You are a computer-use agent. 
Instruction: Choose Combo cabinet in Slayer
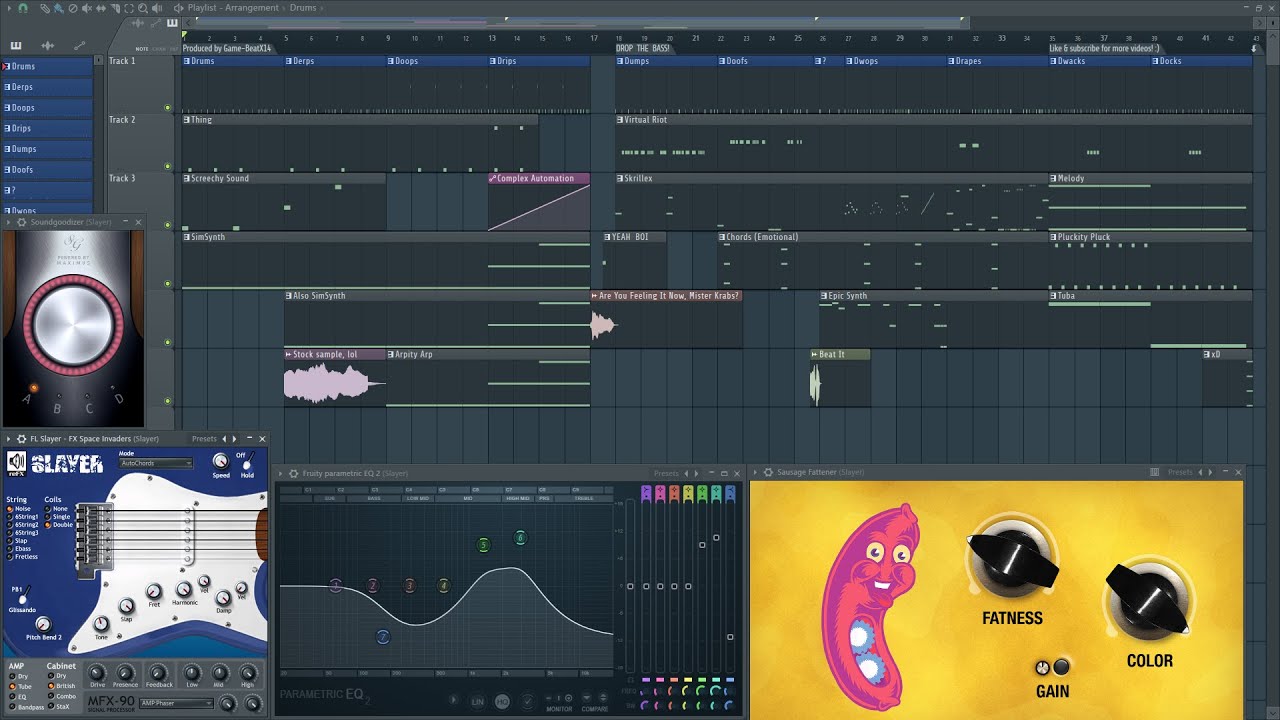pos(62,696)
